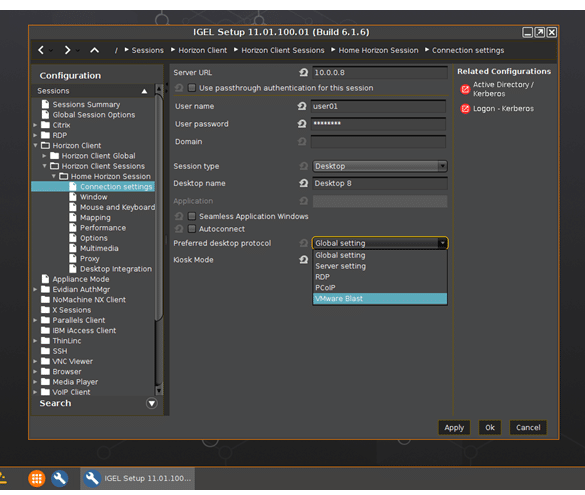Focus the Server URL input field

pyautogui.click(x=380, y=72)
